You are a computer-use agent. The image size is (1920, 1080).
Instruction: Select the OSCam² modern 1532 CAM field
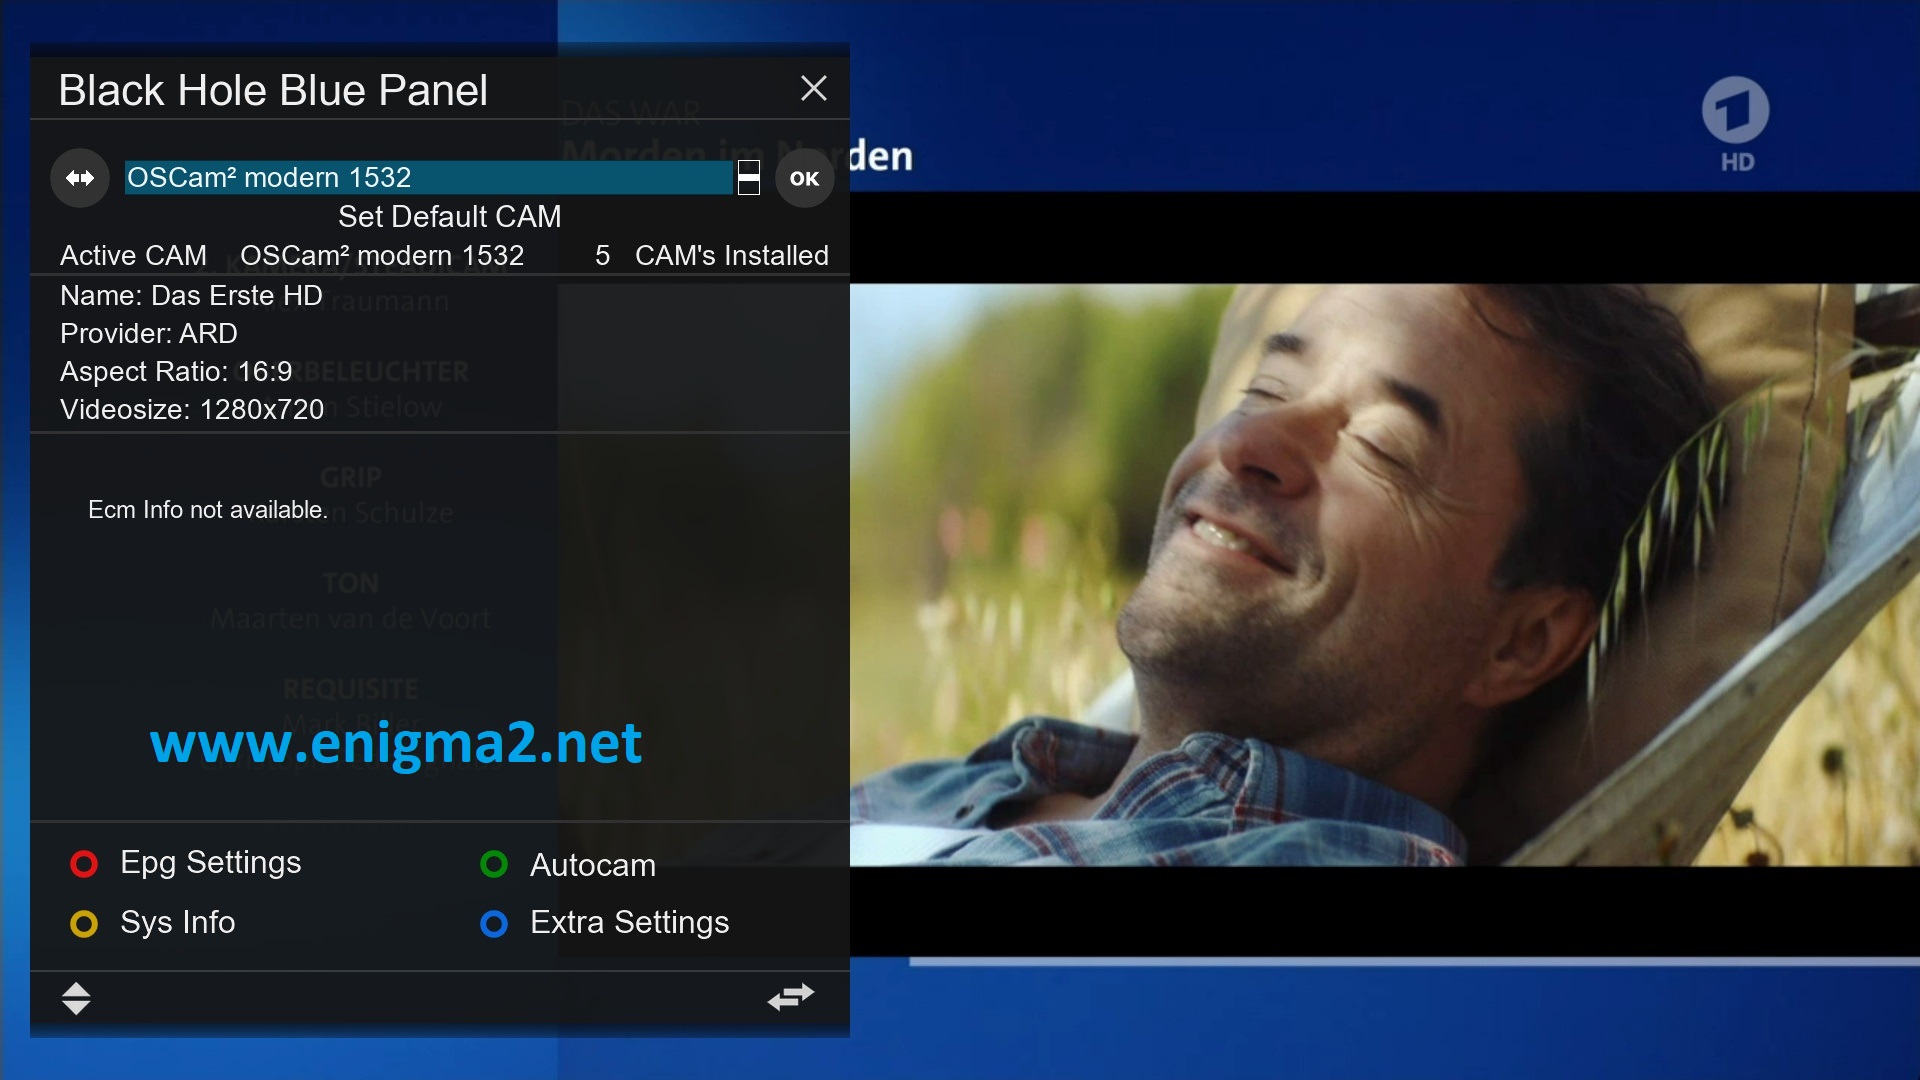[428, 178]
